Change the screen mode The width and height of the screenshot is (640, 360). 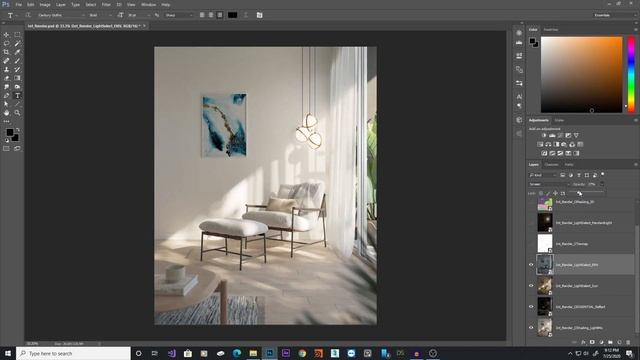pyautogui.click(x=17, y=149)
